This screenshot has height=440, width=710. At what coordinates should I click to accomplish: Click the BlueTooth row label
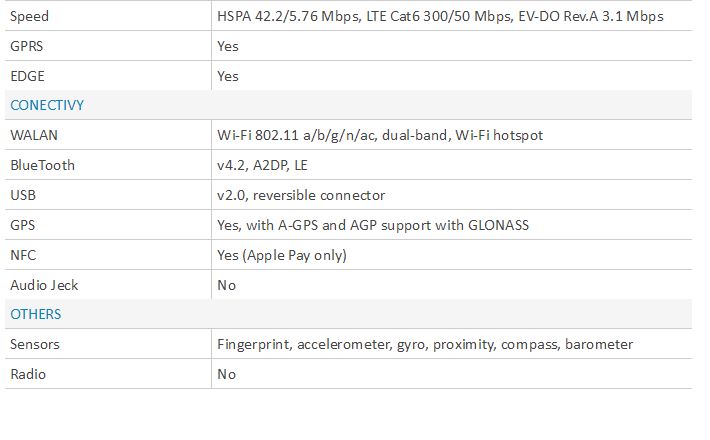pos(42,165)
